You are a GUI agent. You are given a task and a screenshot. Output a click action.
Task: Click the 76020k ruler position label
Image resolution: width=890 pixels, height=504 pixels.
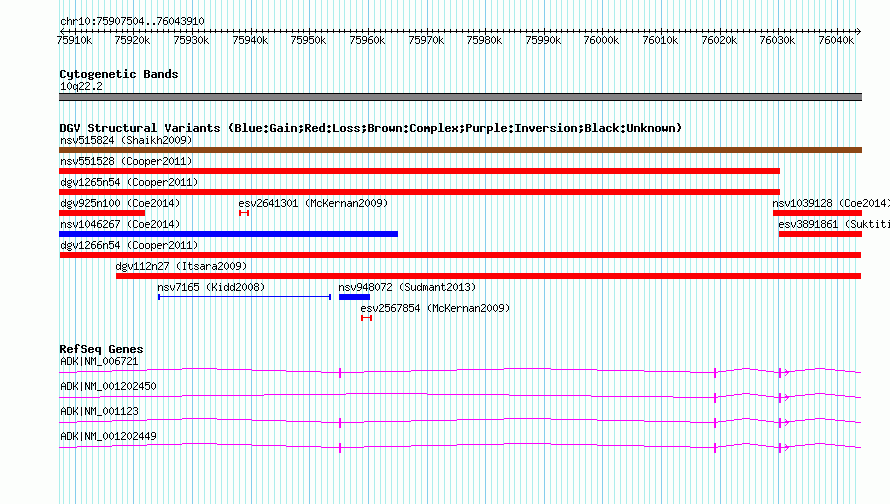[719, 40]
